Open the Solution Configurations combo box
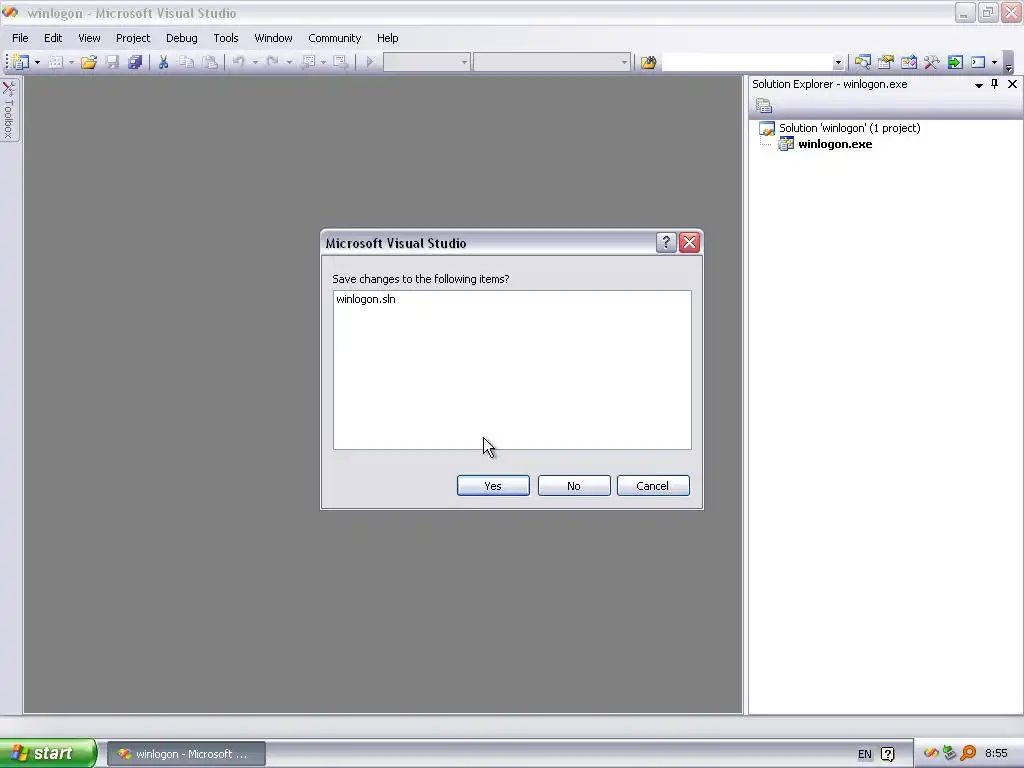Image resolution: width=1024 pixels, height=768 pixels. click(426, 62)
